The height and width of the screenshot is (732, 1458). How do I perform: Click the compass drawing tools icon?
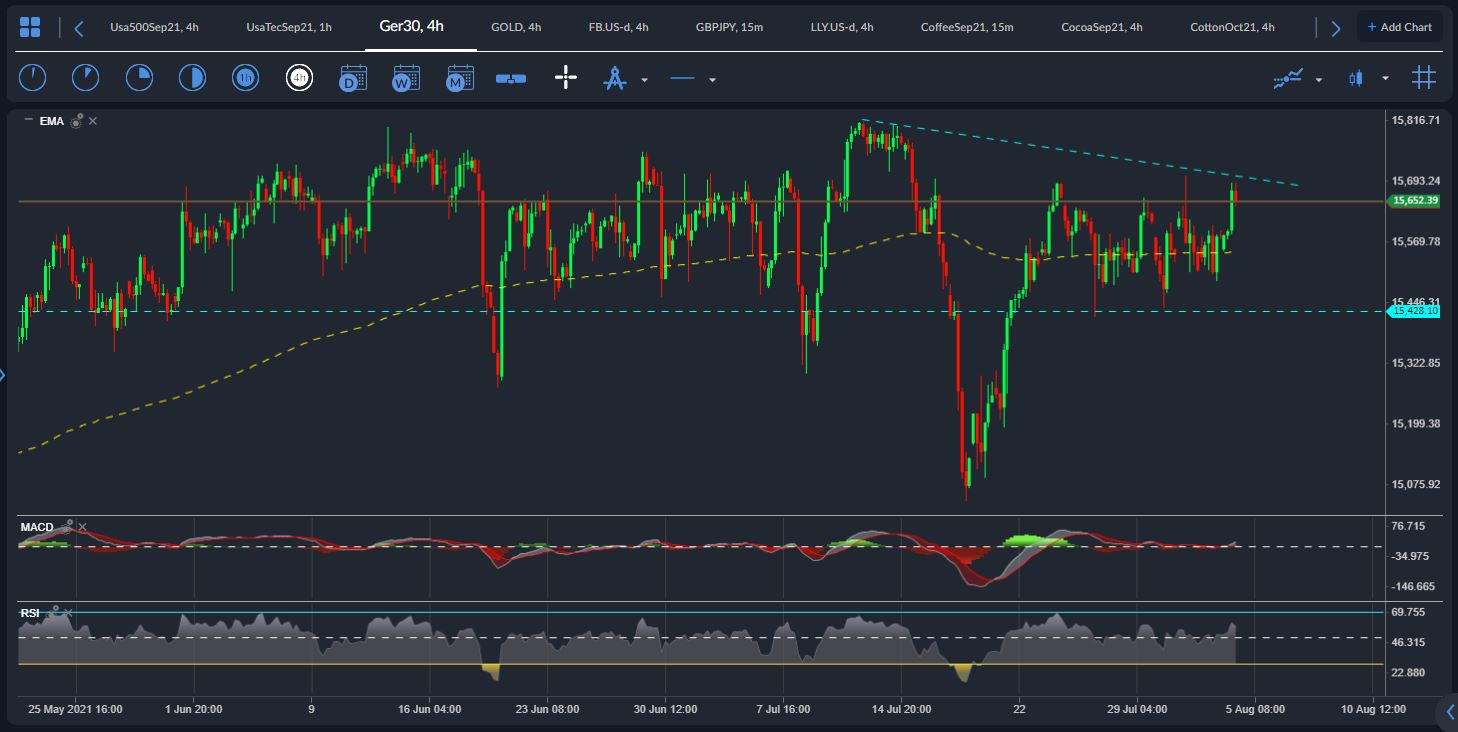[x=614, y=78]
